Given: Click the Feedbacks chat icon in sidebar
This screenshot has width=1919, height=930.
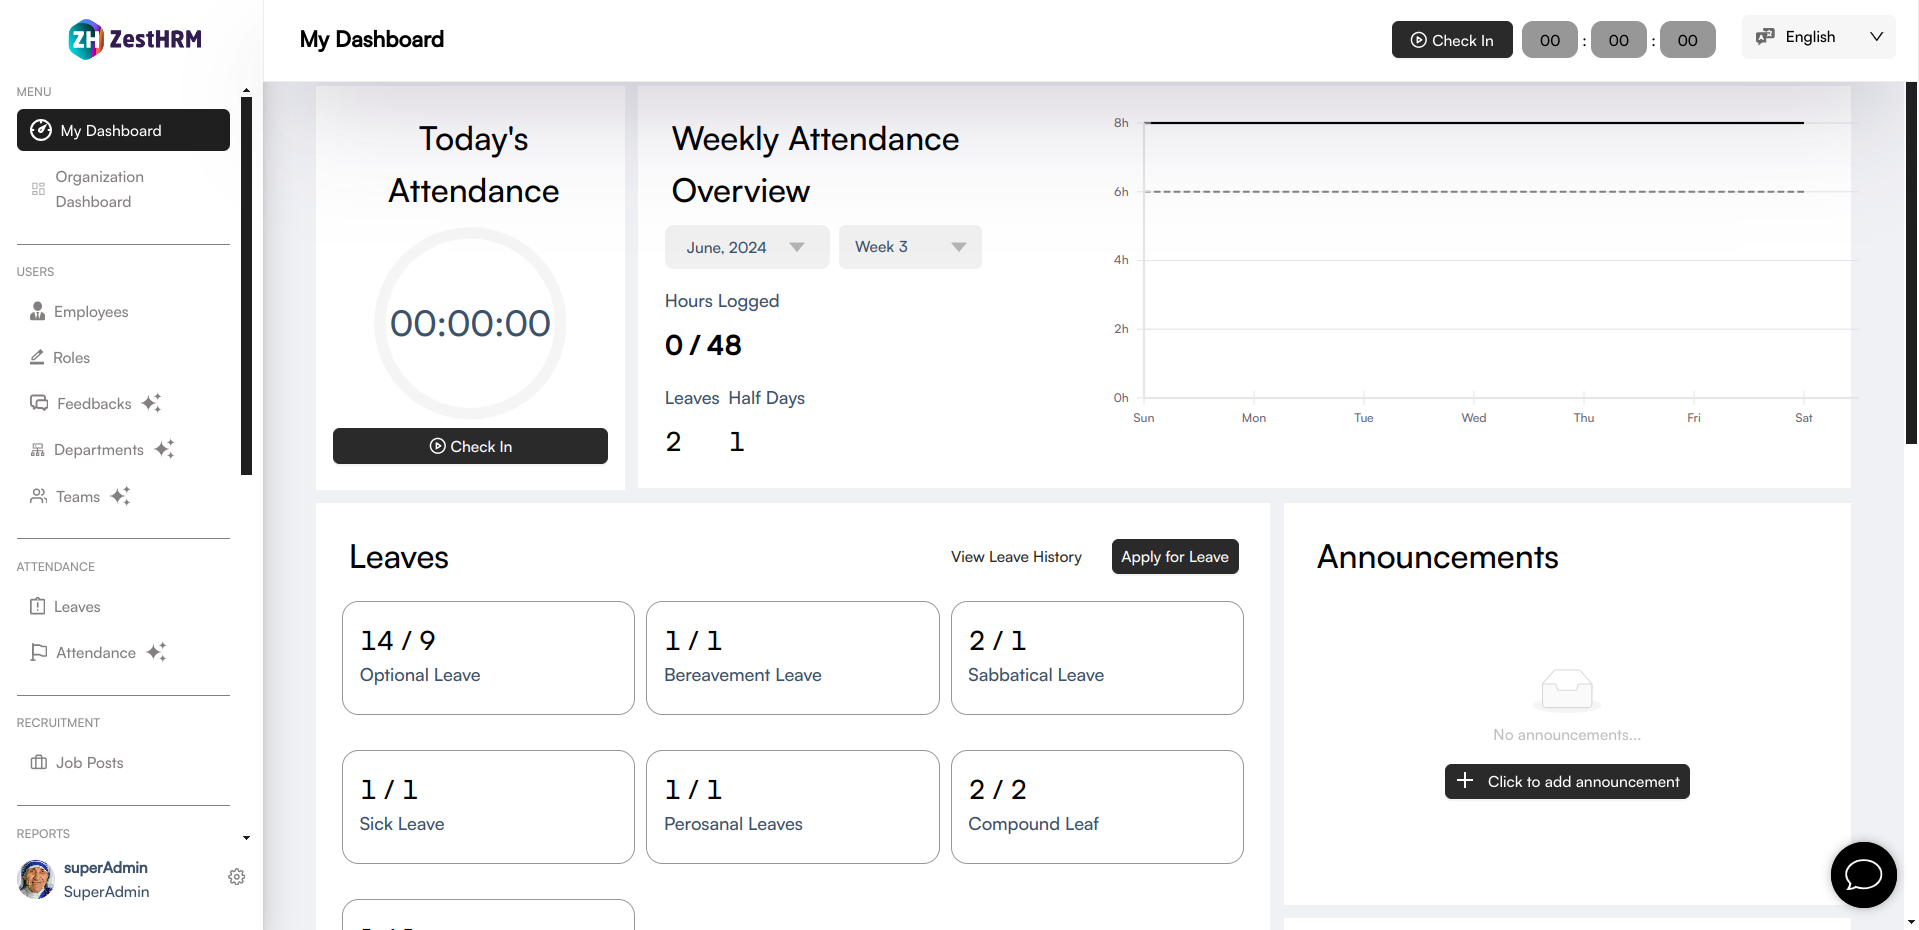Looking at the screenshot, I should pyautogui.click(x=39, y=404).
